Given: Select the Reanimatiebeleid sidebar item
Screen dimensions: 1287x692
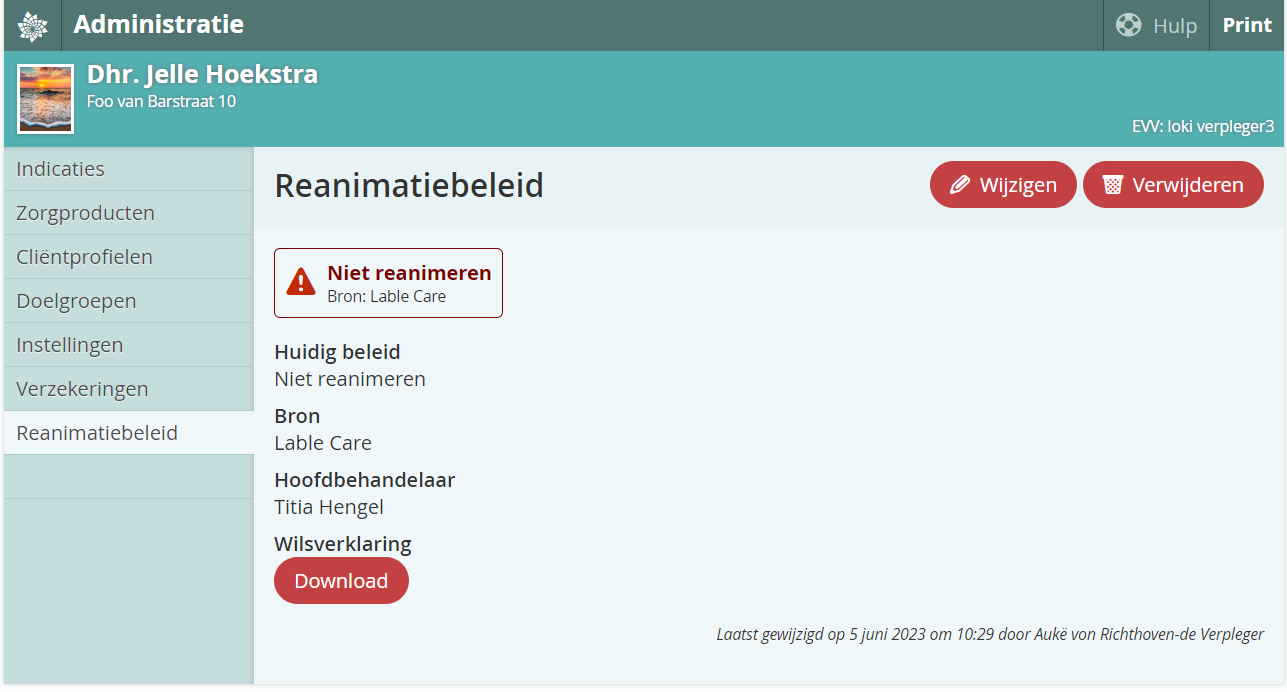Looking at the screenshot, I should (x=97, y=433).
